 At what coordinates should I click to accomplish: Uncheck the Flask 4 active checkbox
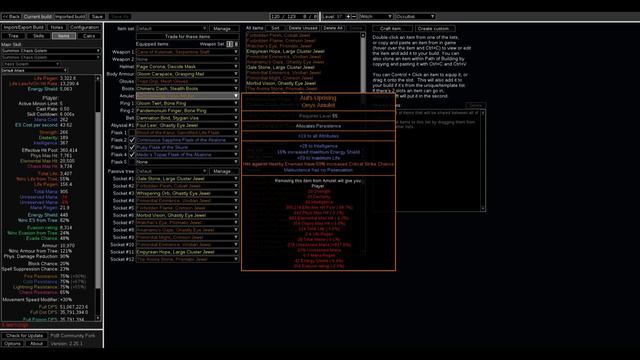click(132, 155)
